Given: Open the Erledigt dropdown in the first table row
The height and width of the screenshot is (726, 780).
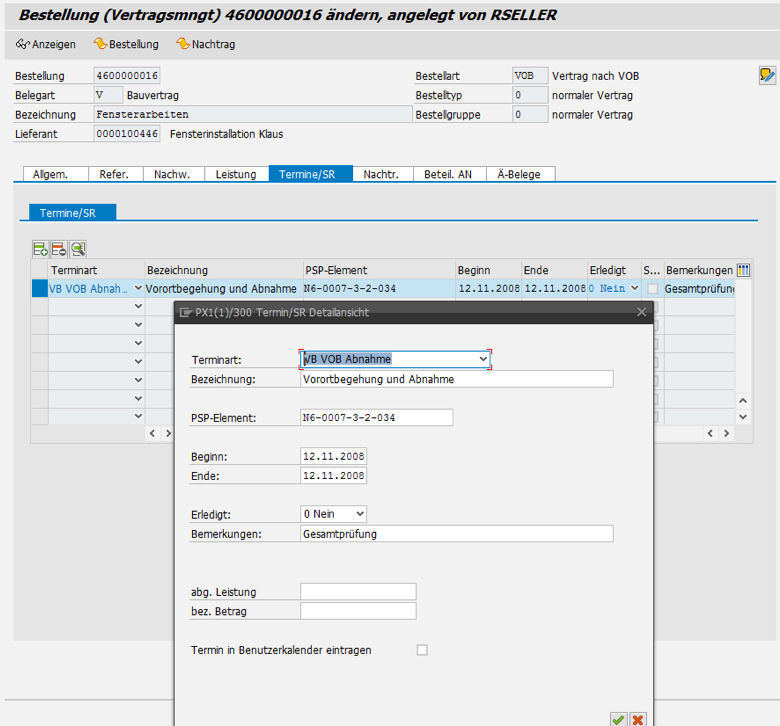Looking at the screenshot, I should tap(634, 289).
